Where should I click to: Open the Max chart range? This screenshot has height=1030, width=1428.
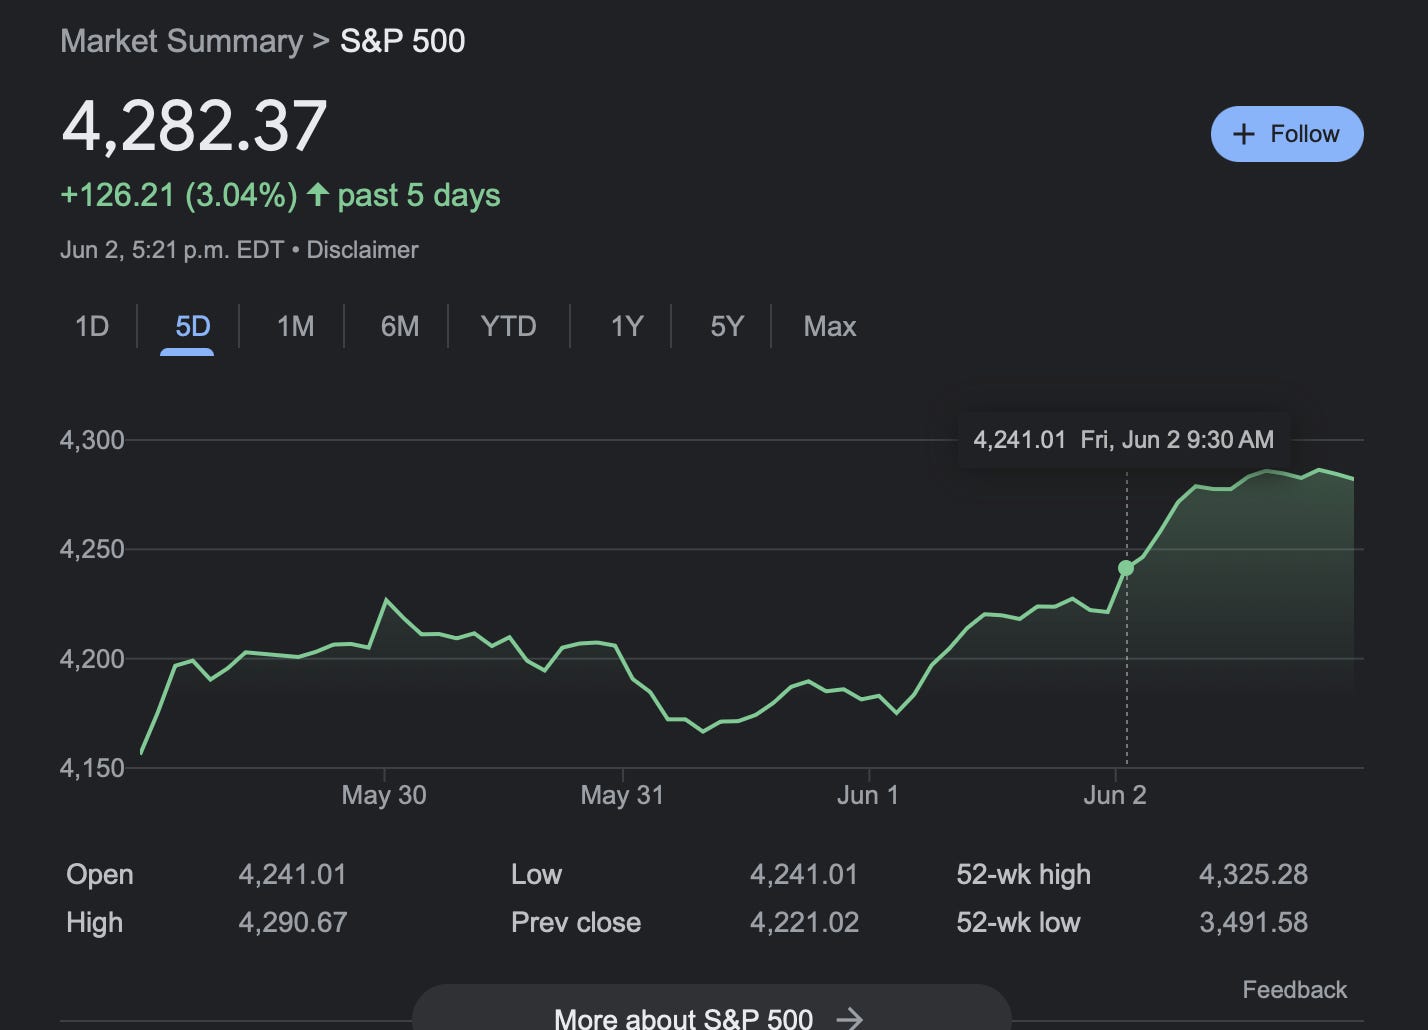[830, 326]
